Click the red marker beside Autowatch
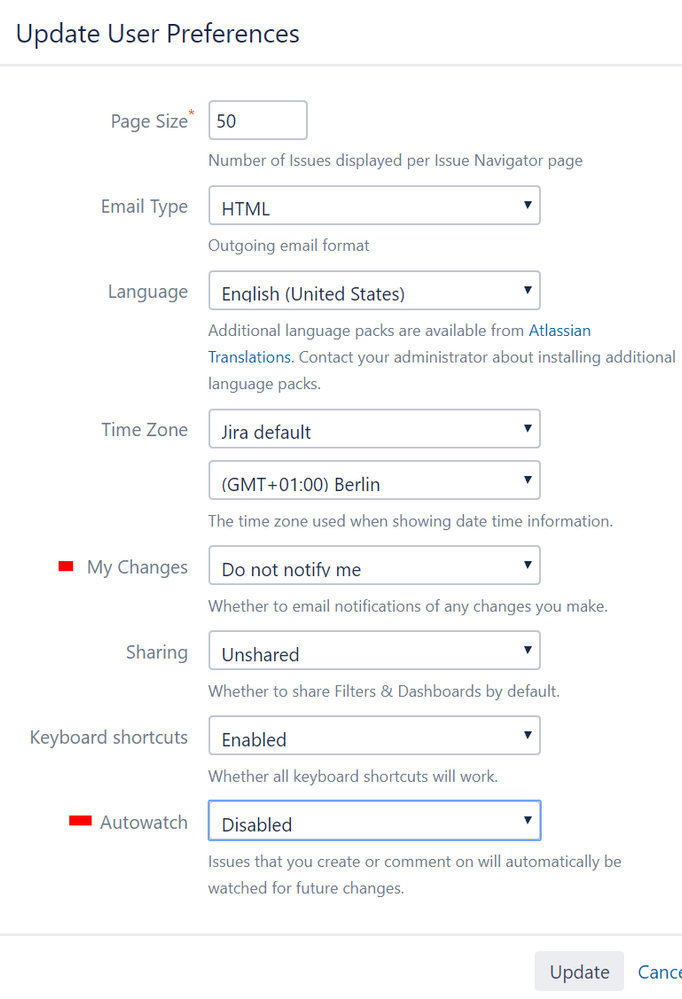The image size is (682, 999). pos(80,821)
